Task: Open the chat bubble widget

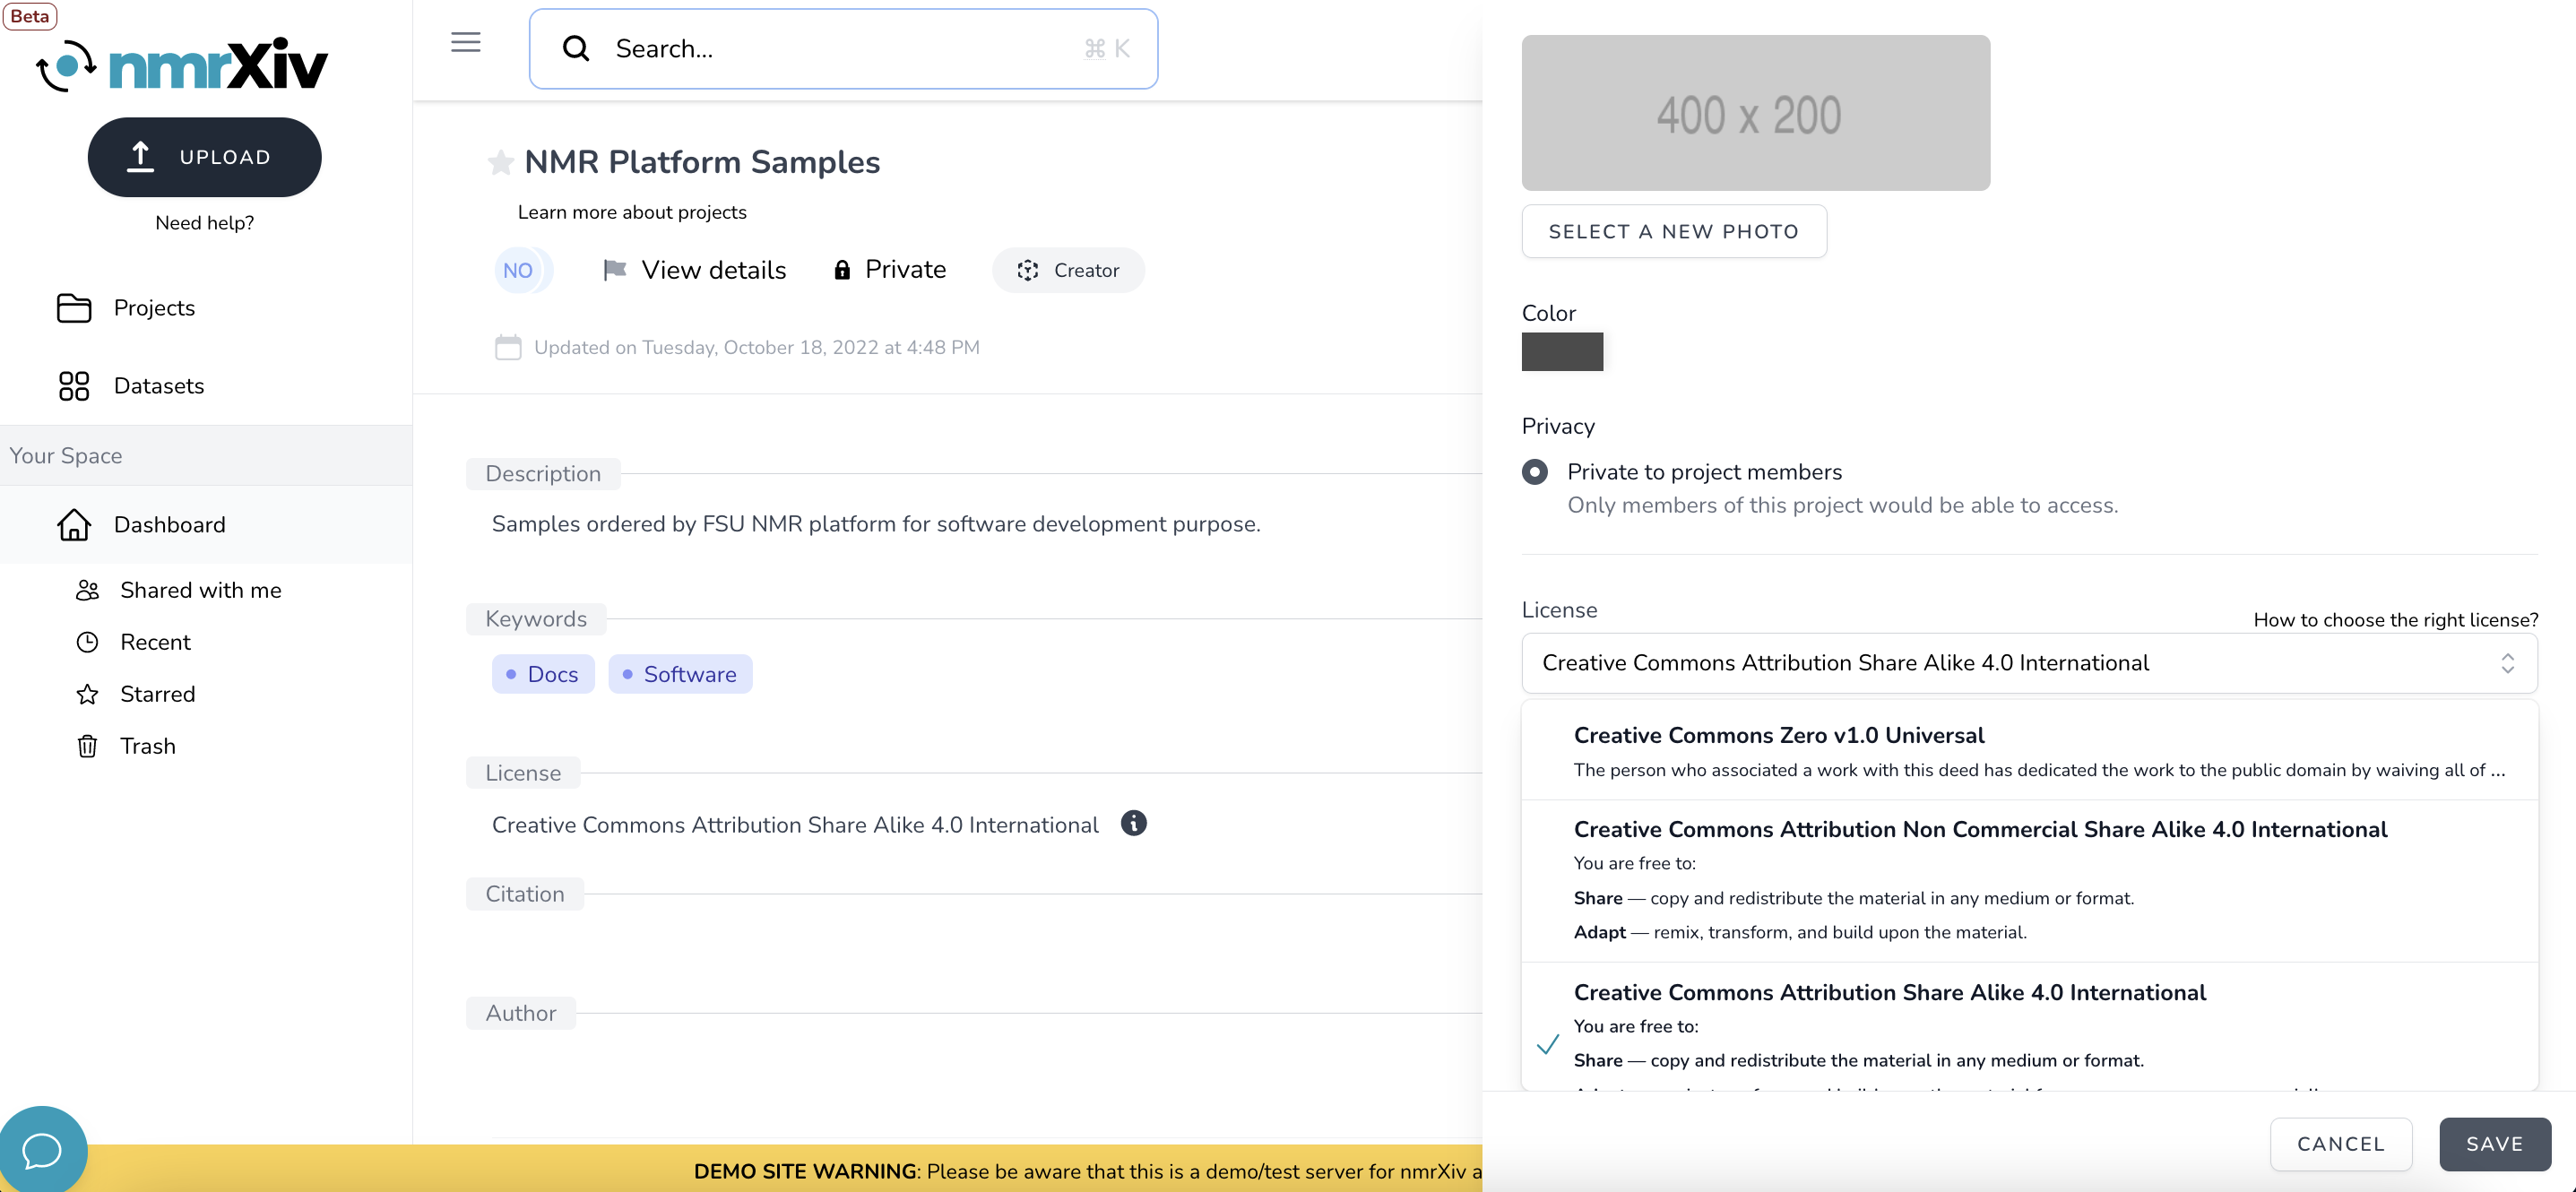Action: tap(42, 1150)
